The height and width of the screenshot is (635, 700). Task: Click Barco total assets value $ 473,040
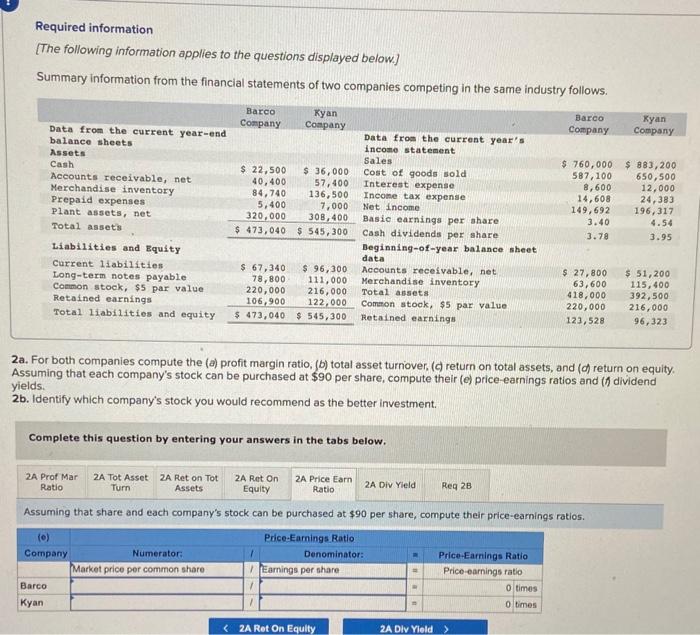[260, 230]
